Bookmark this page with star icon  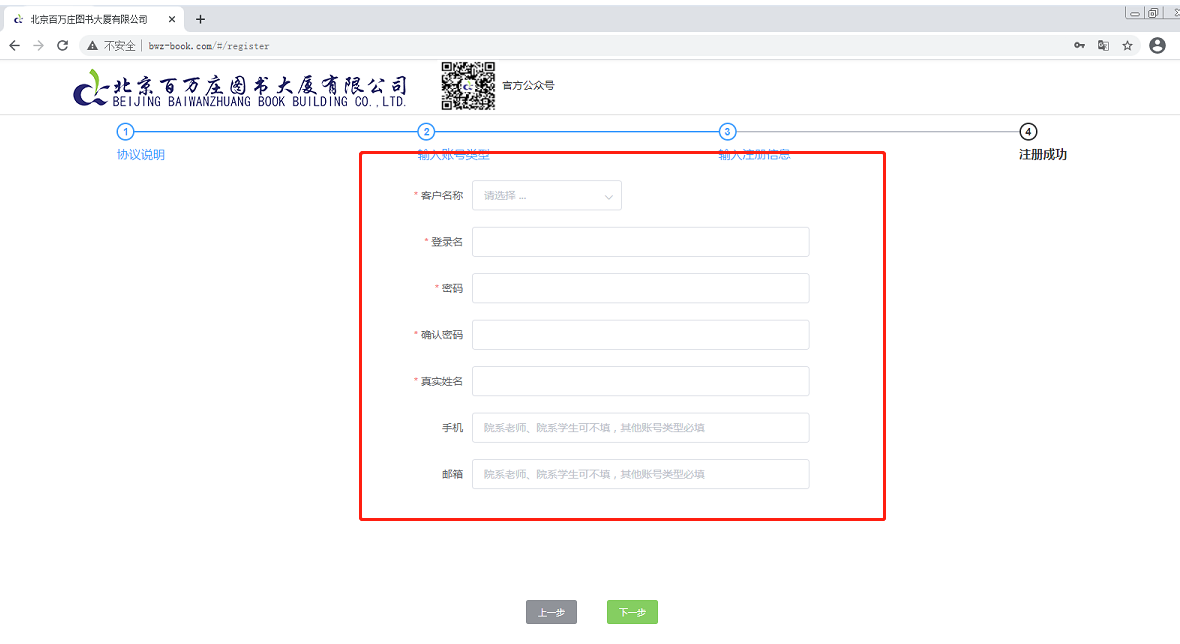point(1127,46)
